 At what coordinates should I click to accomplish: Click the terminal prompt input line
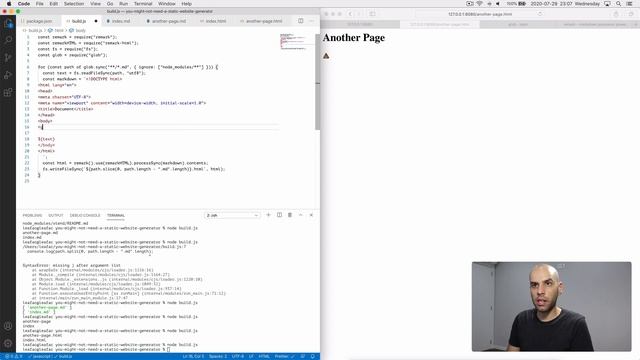(x=96, y=349)
